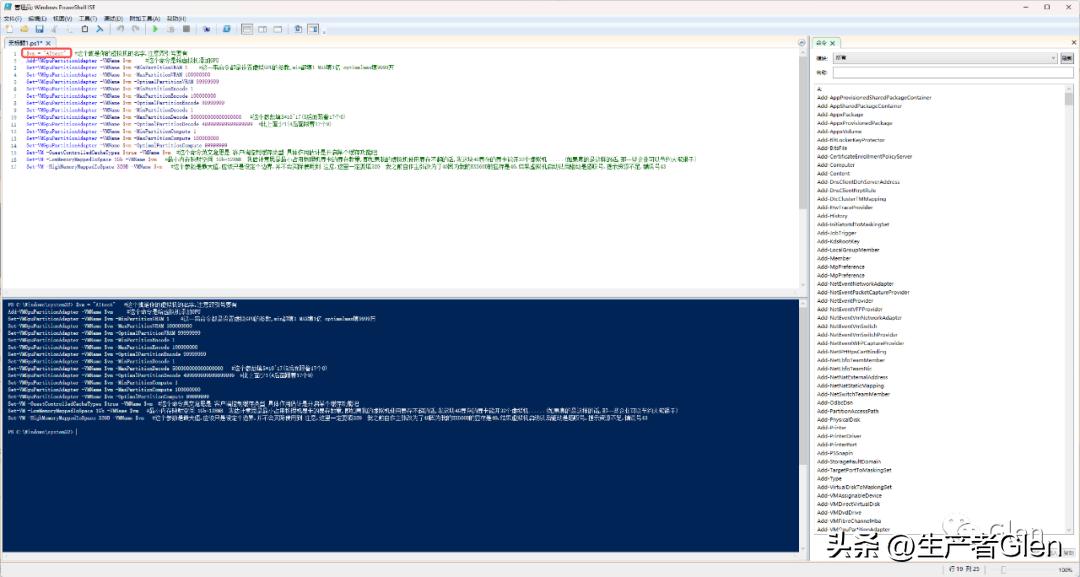The height and width of the screenshot is (577, 1080).
Task: Select Add-VMDvdDrive in command list
Action: pos(839,512)
